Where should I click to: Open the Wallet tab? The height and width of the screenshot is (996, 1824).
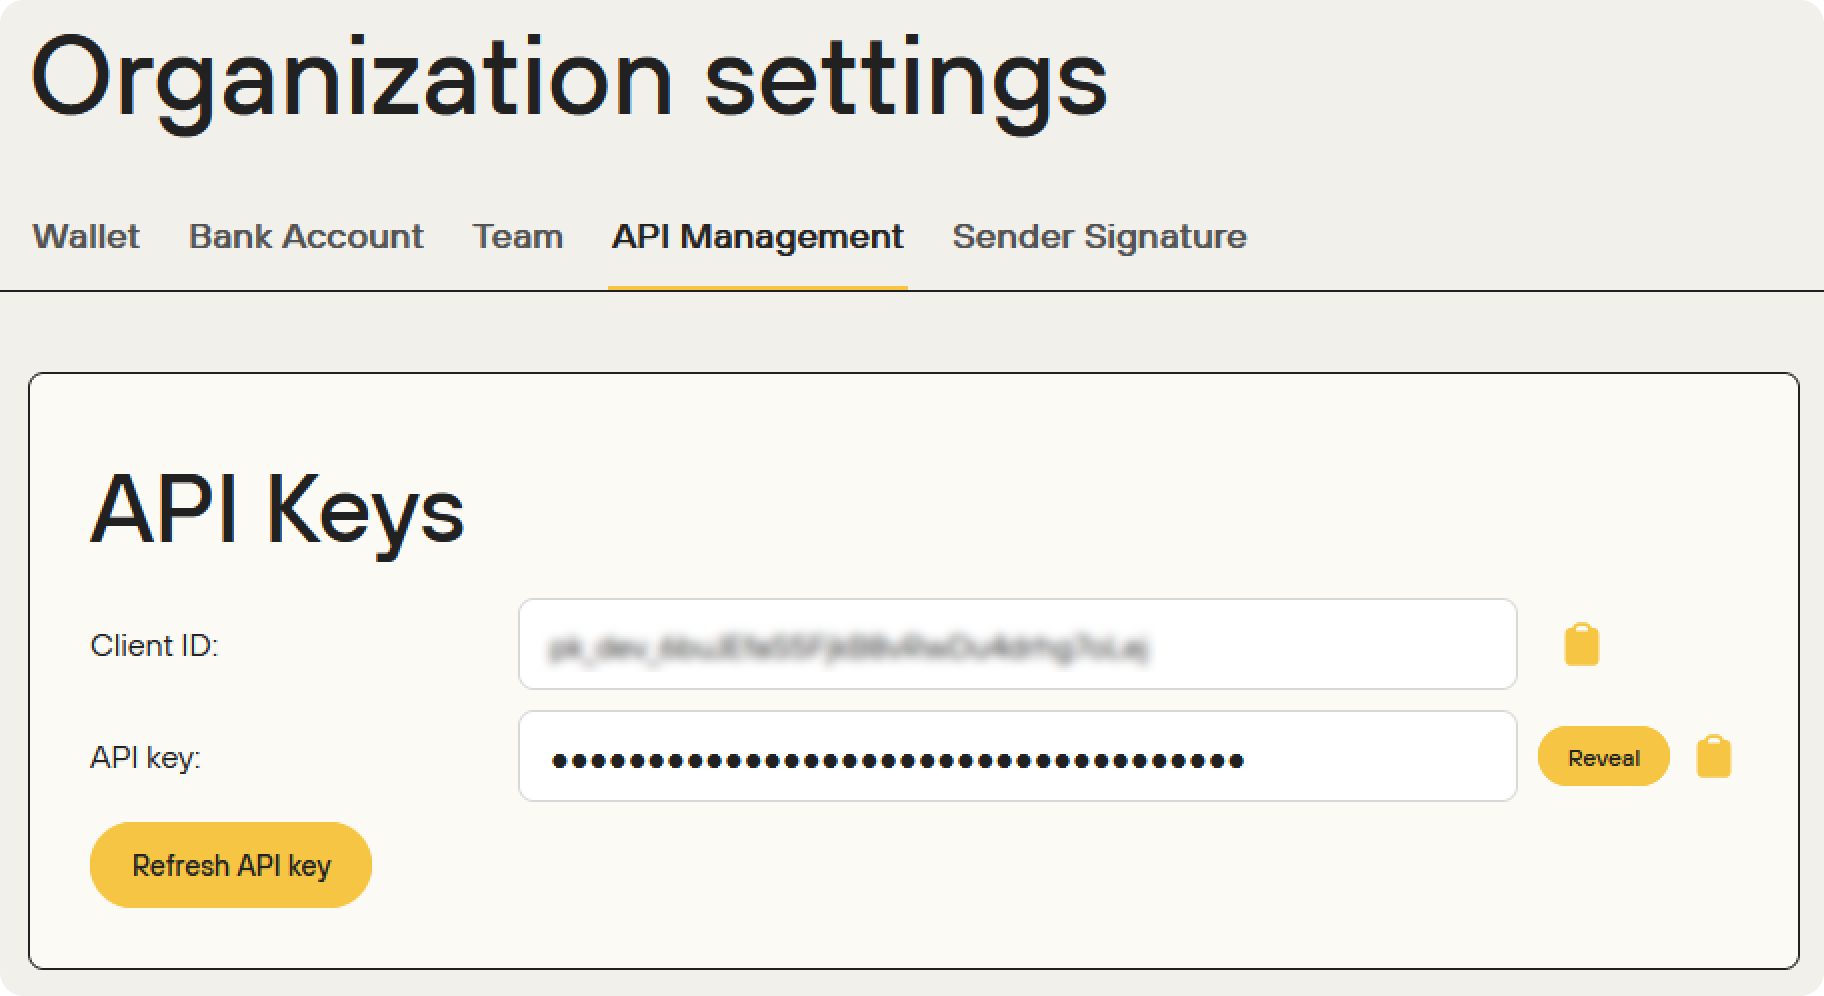(86, 236)
